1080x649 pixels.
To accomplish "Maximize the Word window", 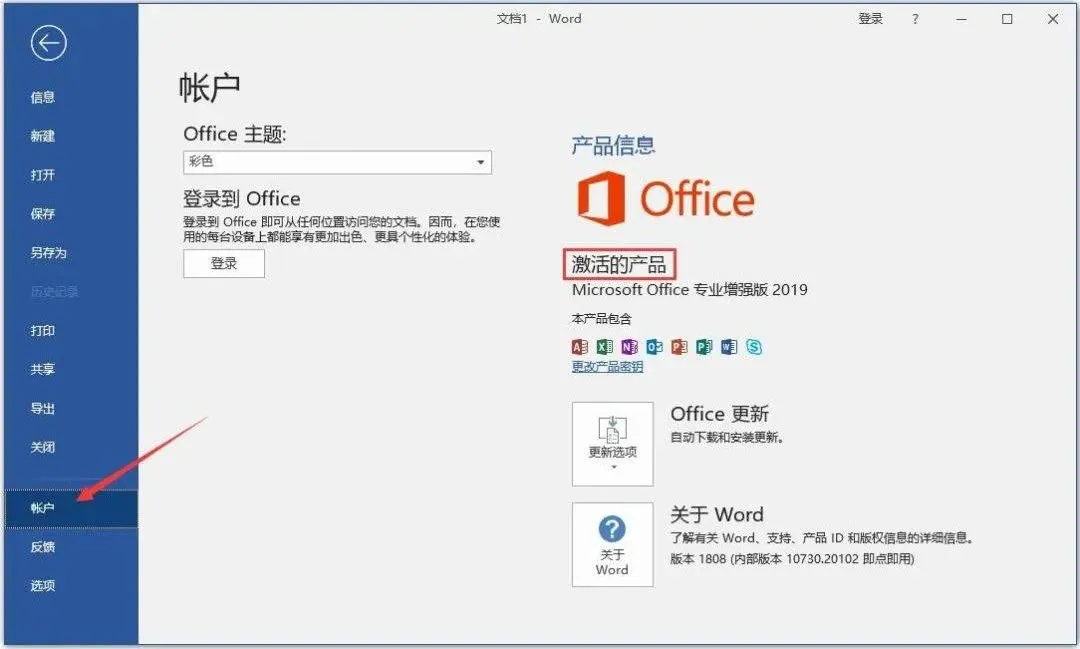I will (1007, 19).
